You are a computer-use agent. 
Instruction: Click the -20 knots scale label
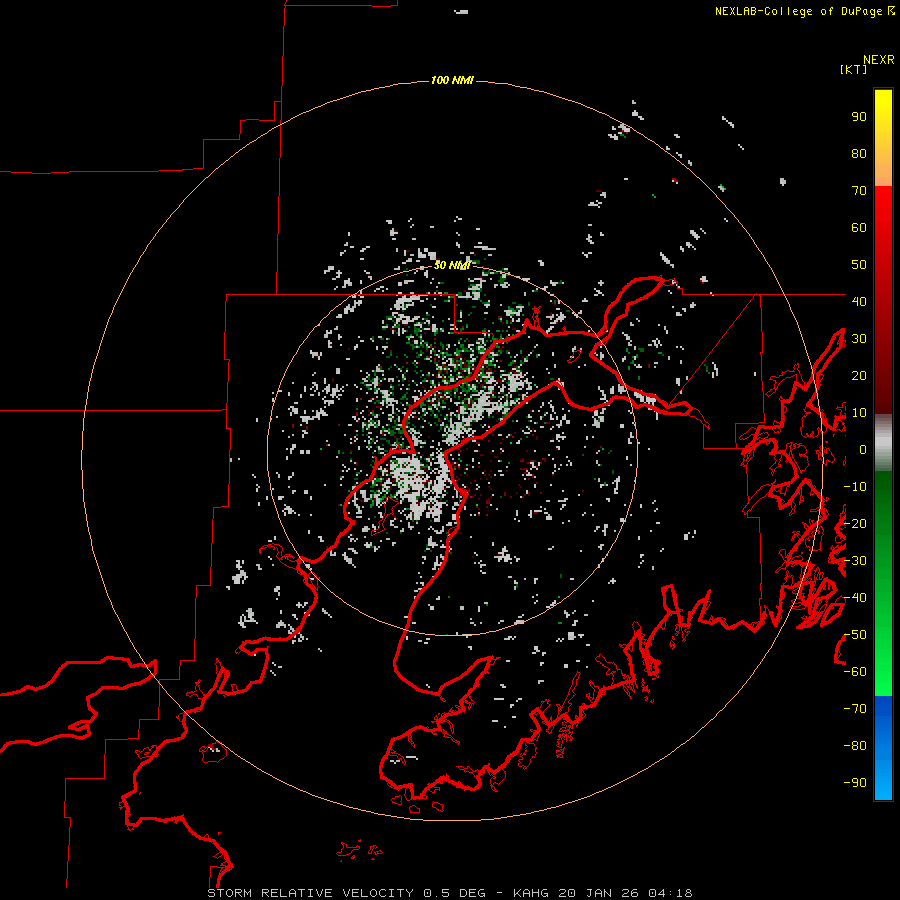pyautogui.click(x=855, y=524)
